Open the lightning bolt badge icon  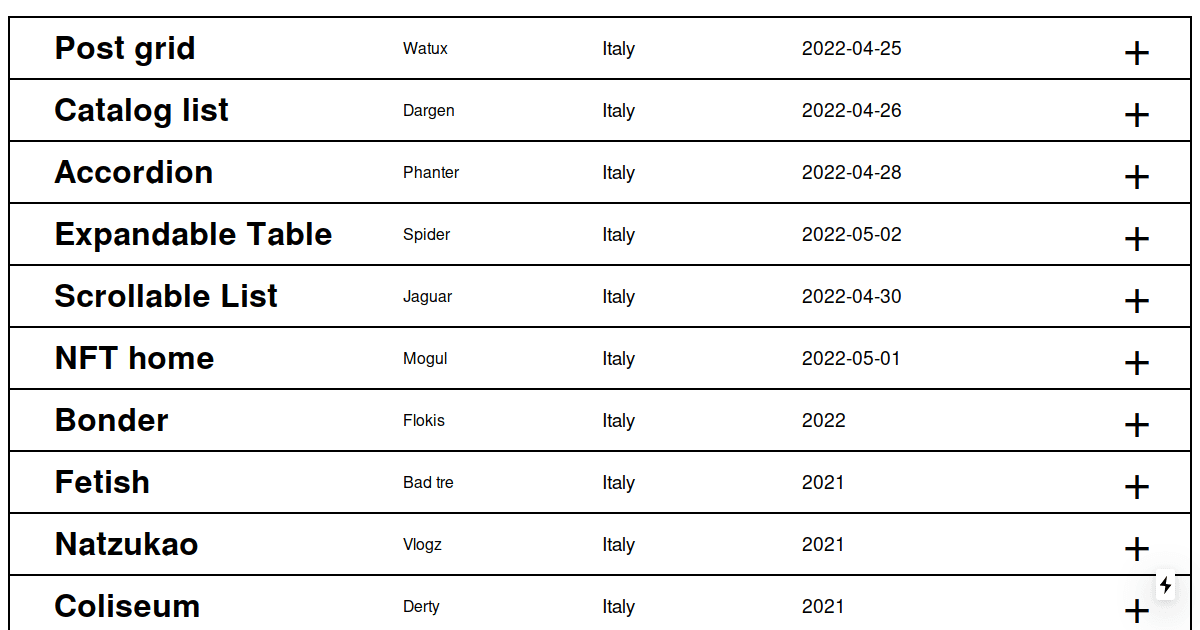pyautogui.click(x=1166, y=585)
